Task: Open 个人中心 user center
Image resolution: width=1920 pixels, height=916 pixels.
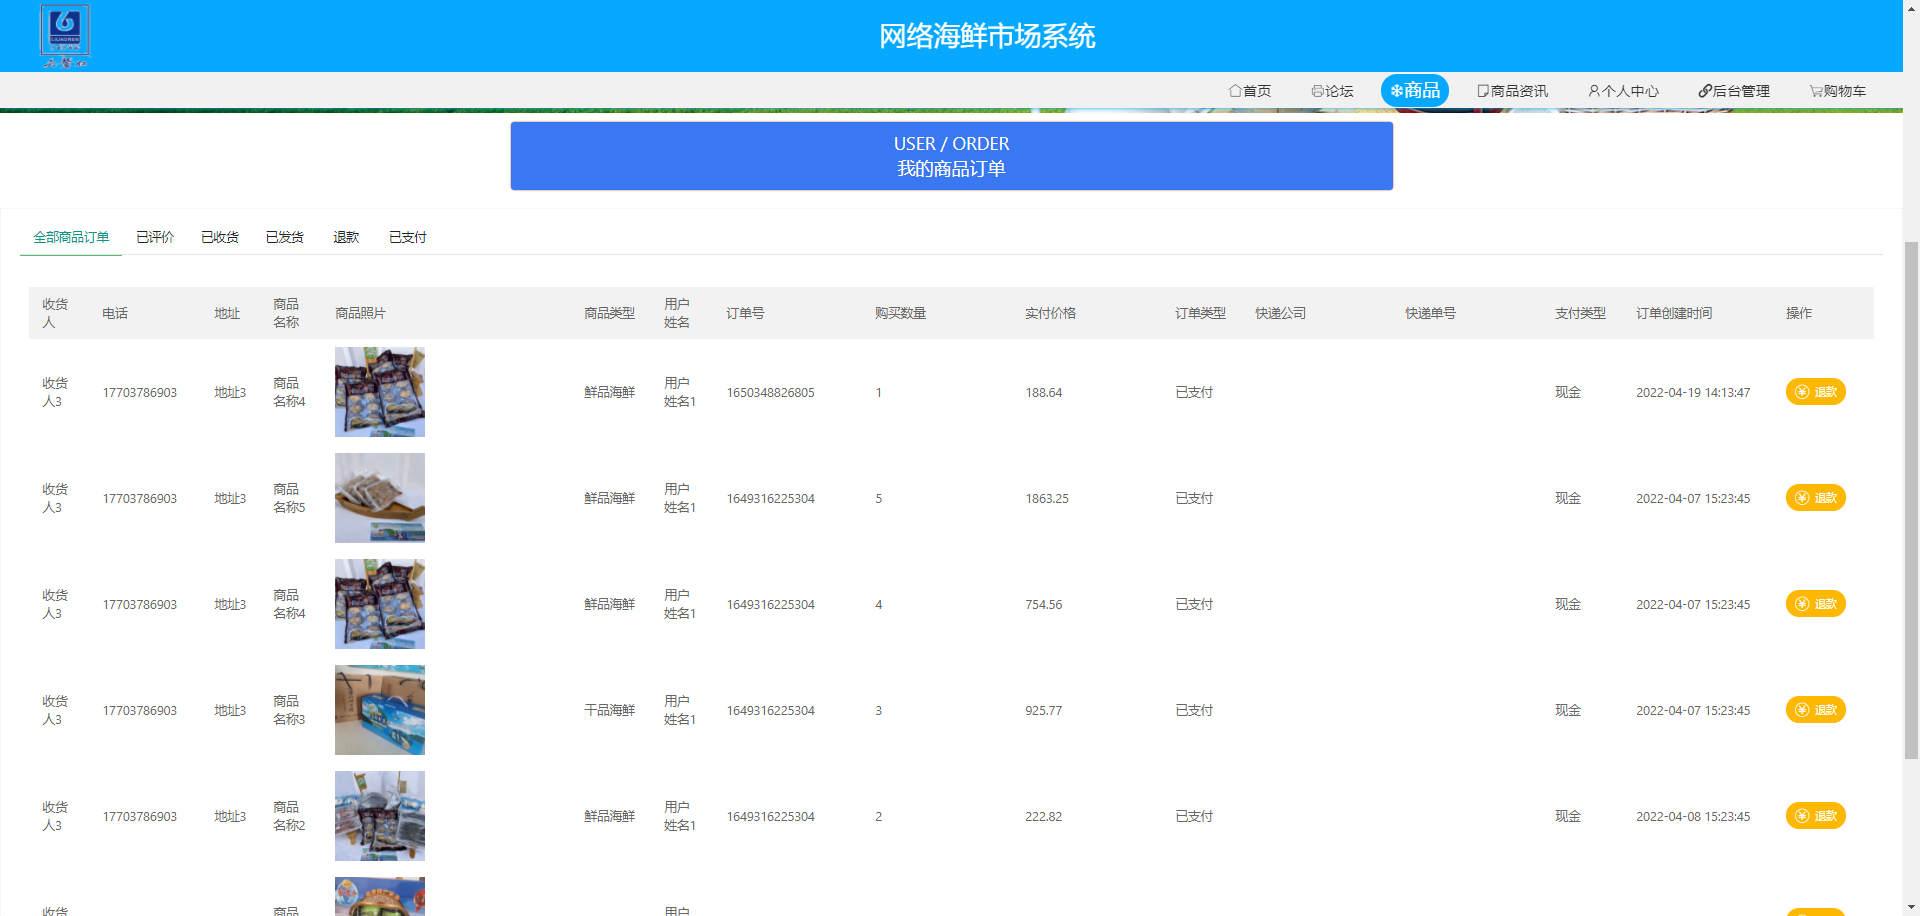Action: (1623, 91)
